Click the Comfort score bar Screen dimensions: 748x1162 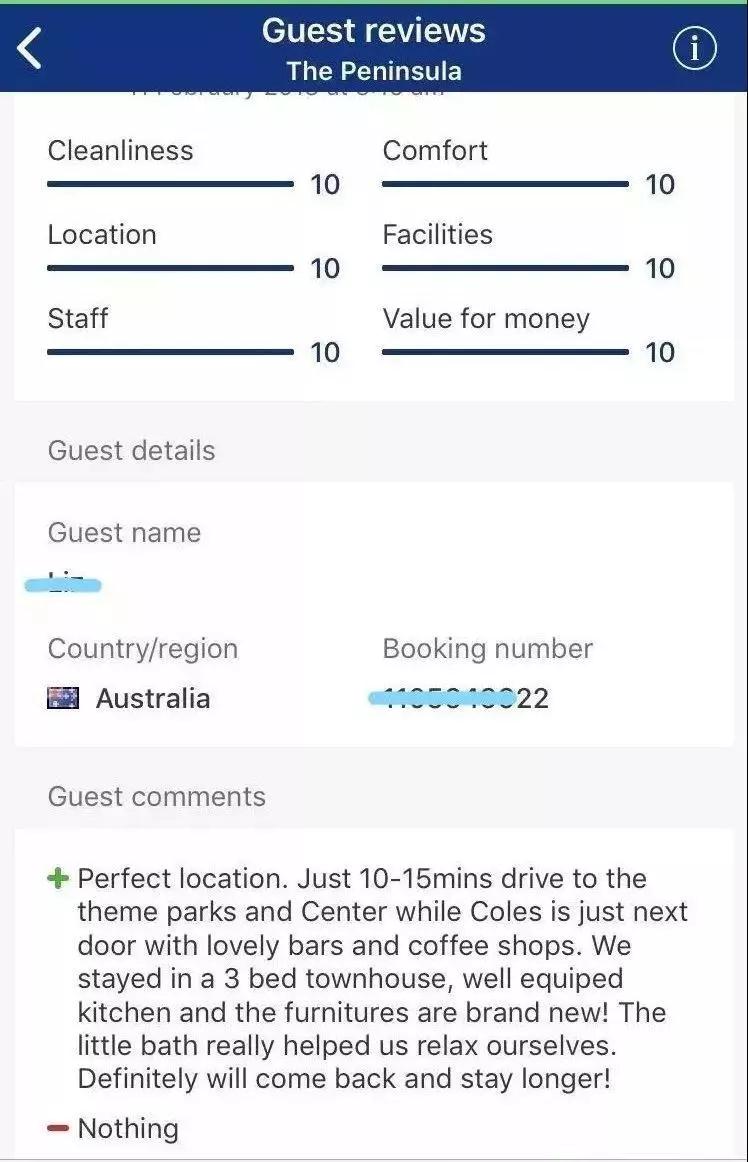pyautogui.click(x=506, y=184)
